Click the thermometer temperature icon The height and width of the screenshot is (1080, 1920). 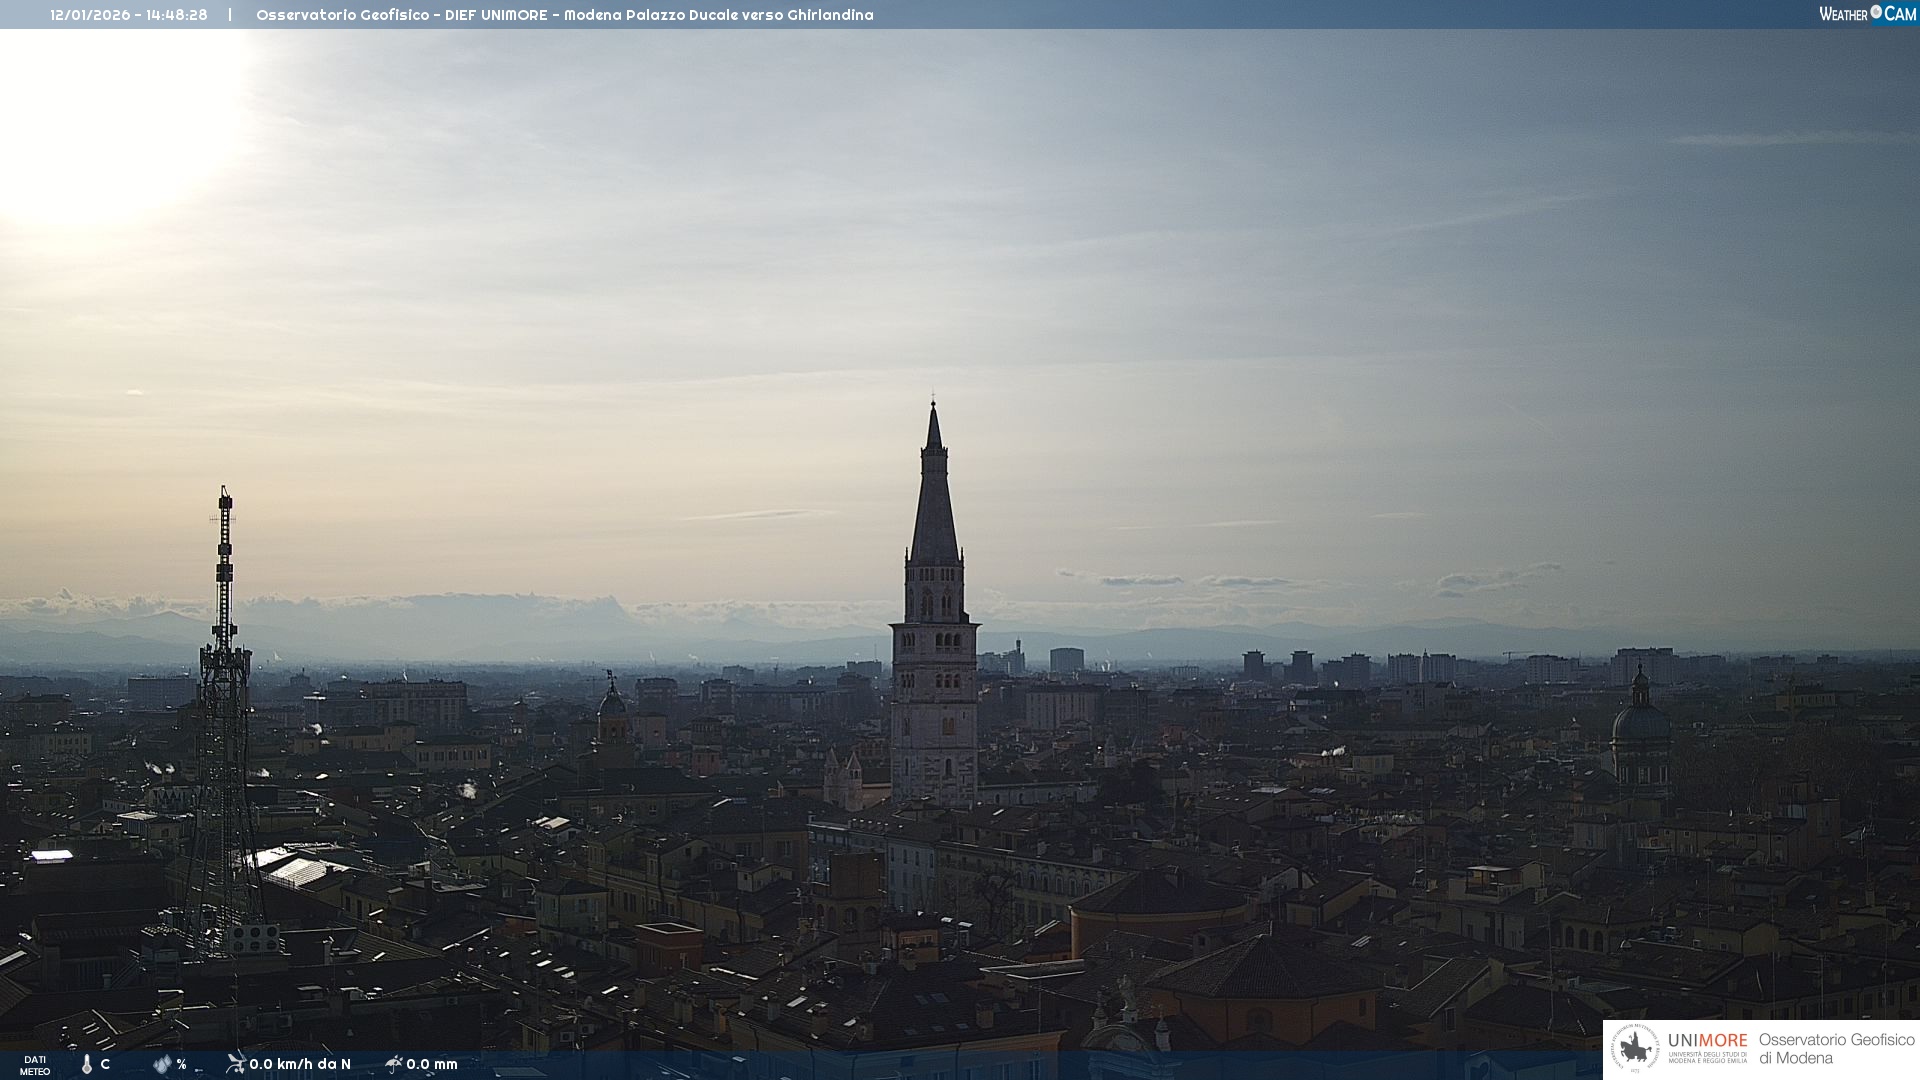tap(87, 1064)
